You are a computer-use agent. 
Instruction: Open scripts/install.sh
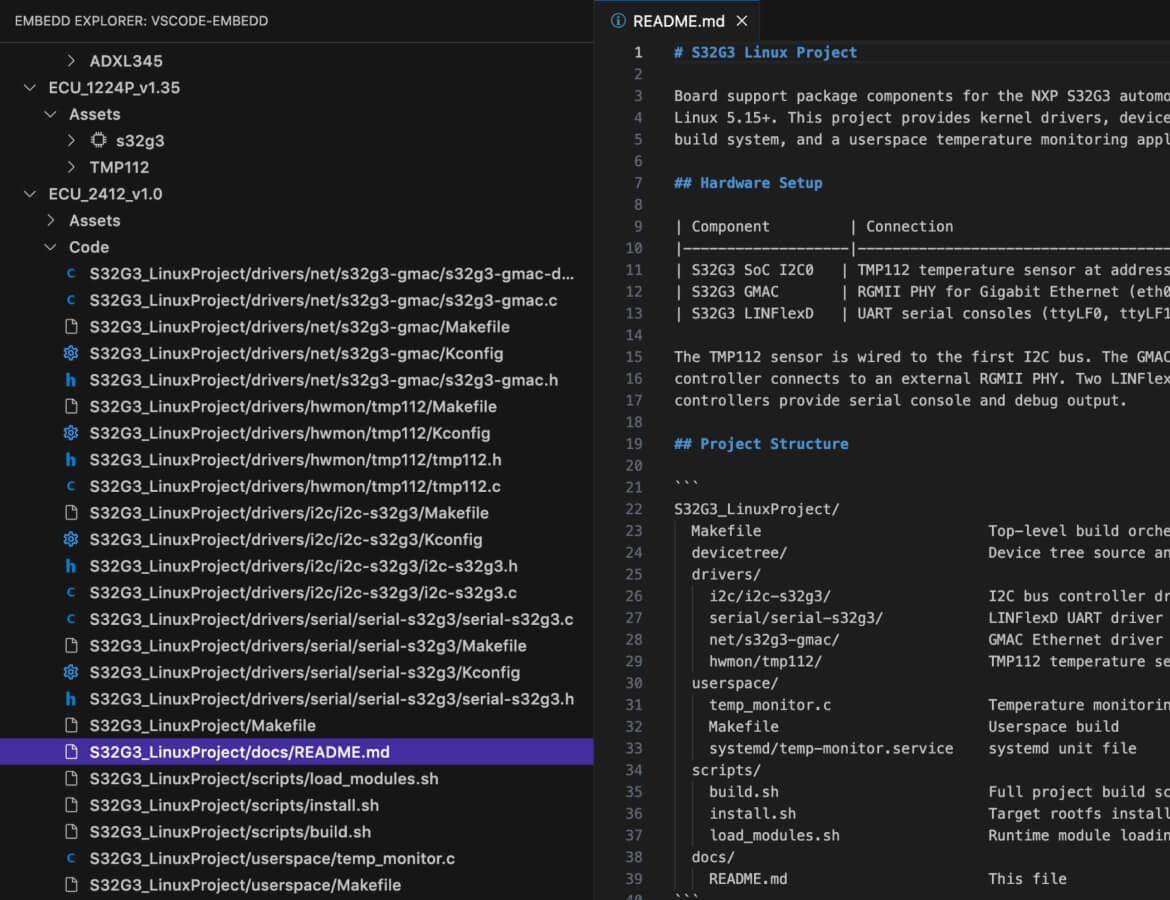click(x=234, y=805)
